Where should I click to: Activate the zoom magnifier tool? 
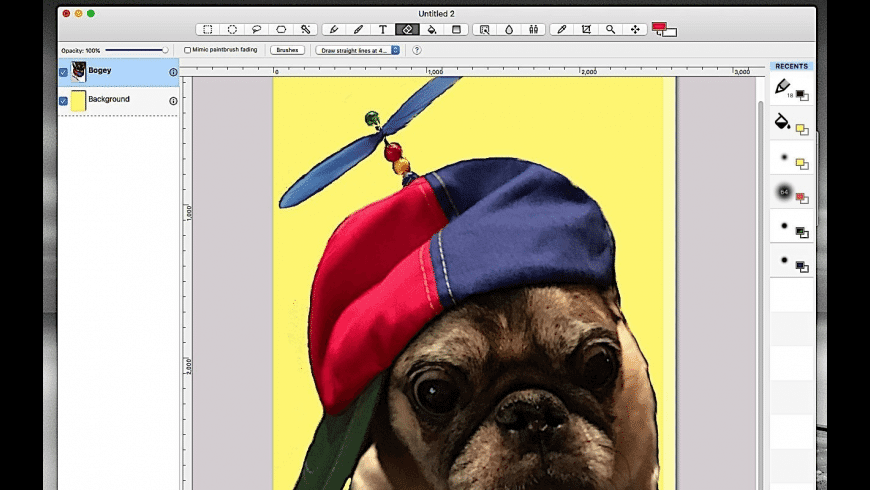point(610,30)
